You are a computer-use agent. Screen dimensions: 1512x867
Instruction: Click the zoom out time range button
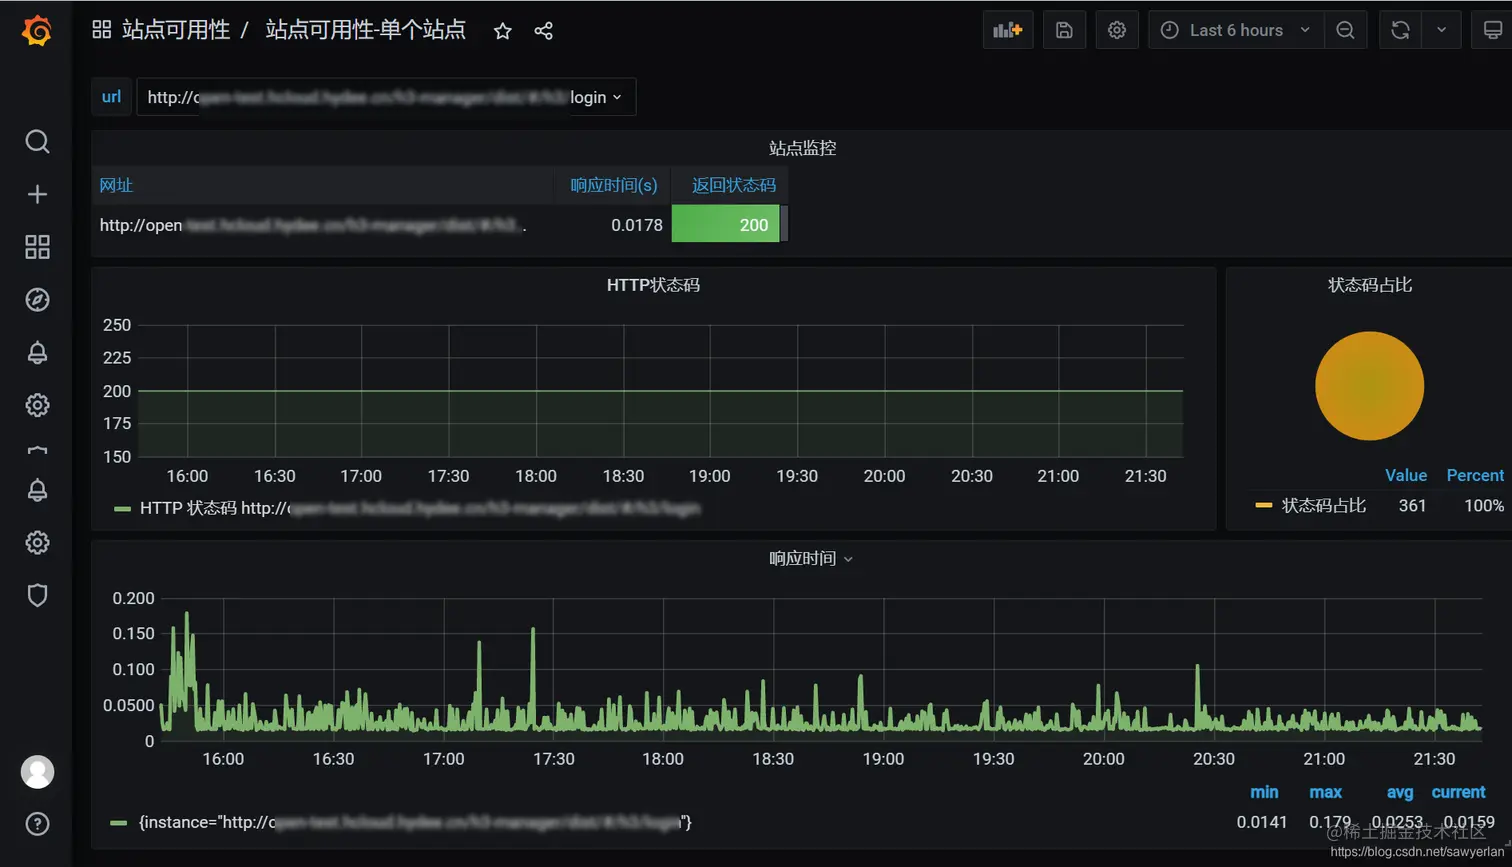[x=1345, y=30]
